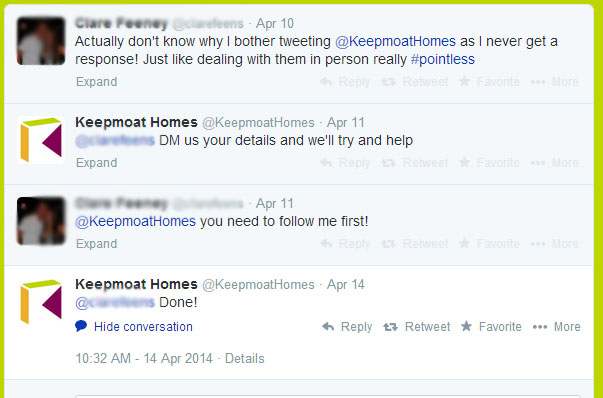Click the blurred user avatar on the top tweet
The height and width of the screenshot is (398, 603).
tap(41, 41)
